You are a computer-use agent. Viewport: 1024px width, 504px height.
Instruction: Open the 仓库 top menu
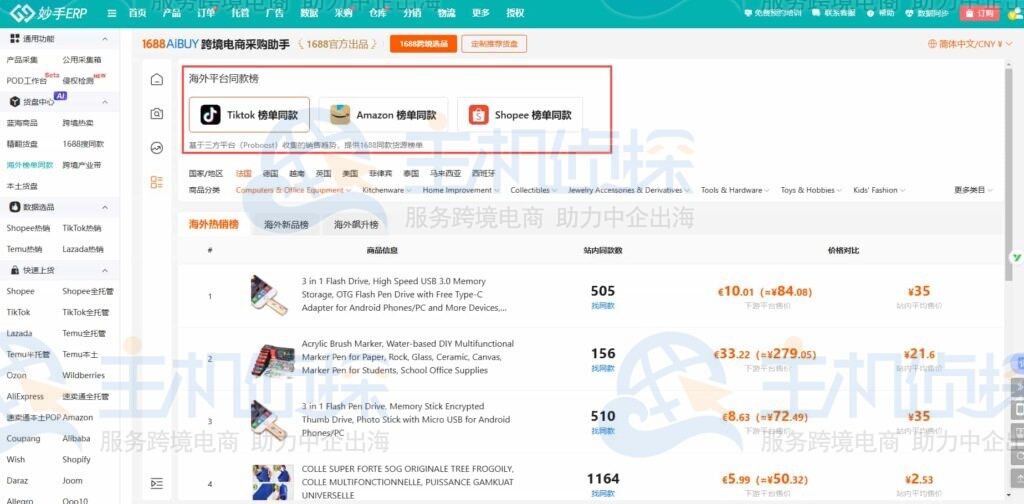pos(377,13)
